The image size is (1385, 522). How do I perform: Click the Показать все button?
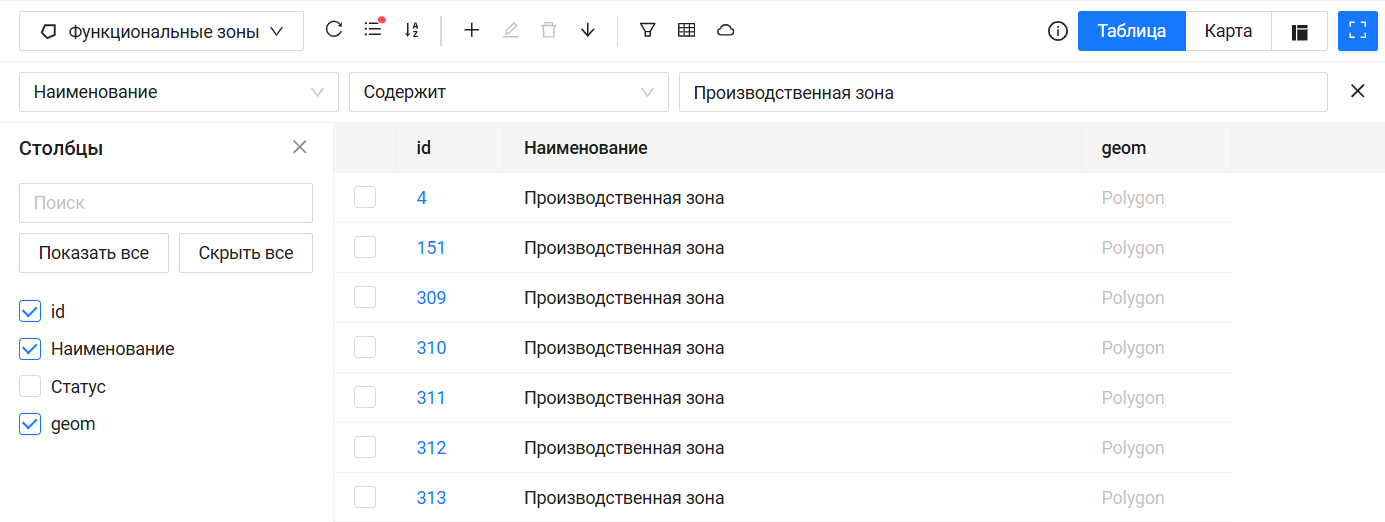point(94,253)
